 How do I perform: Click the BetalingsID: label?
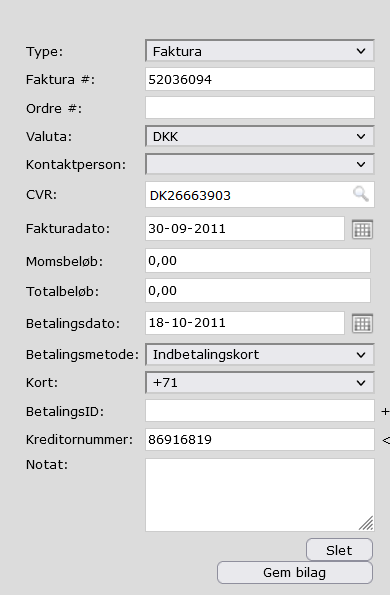(x=65, y=412)
